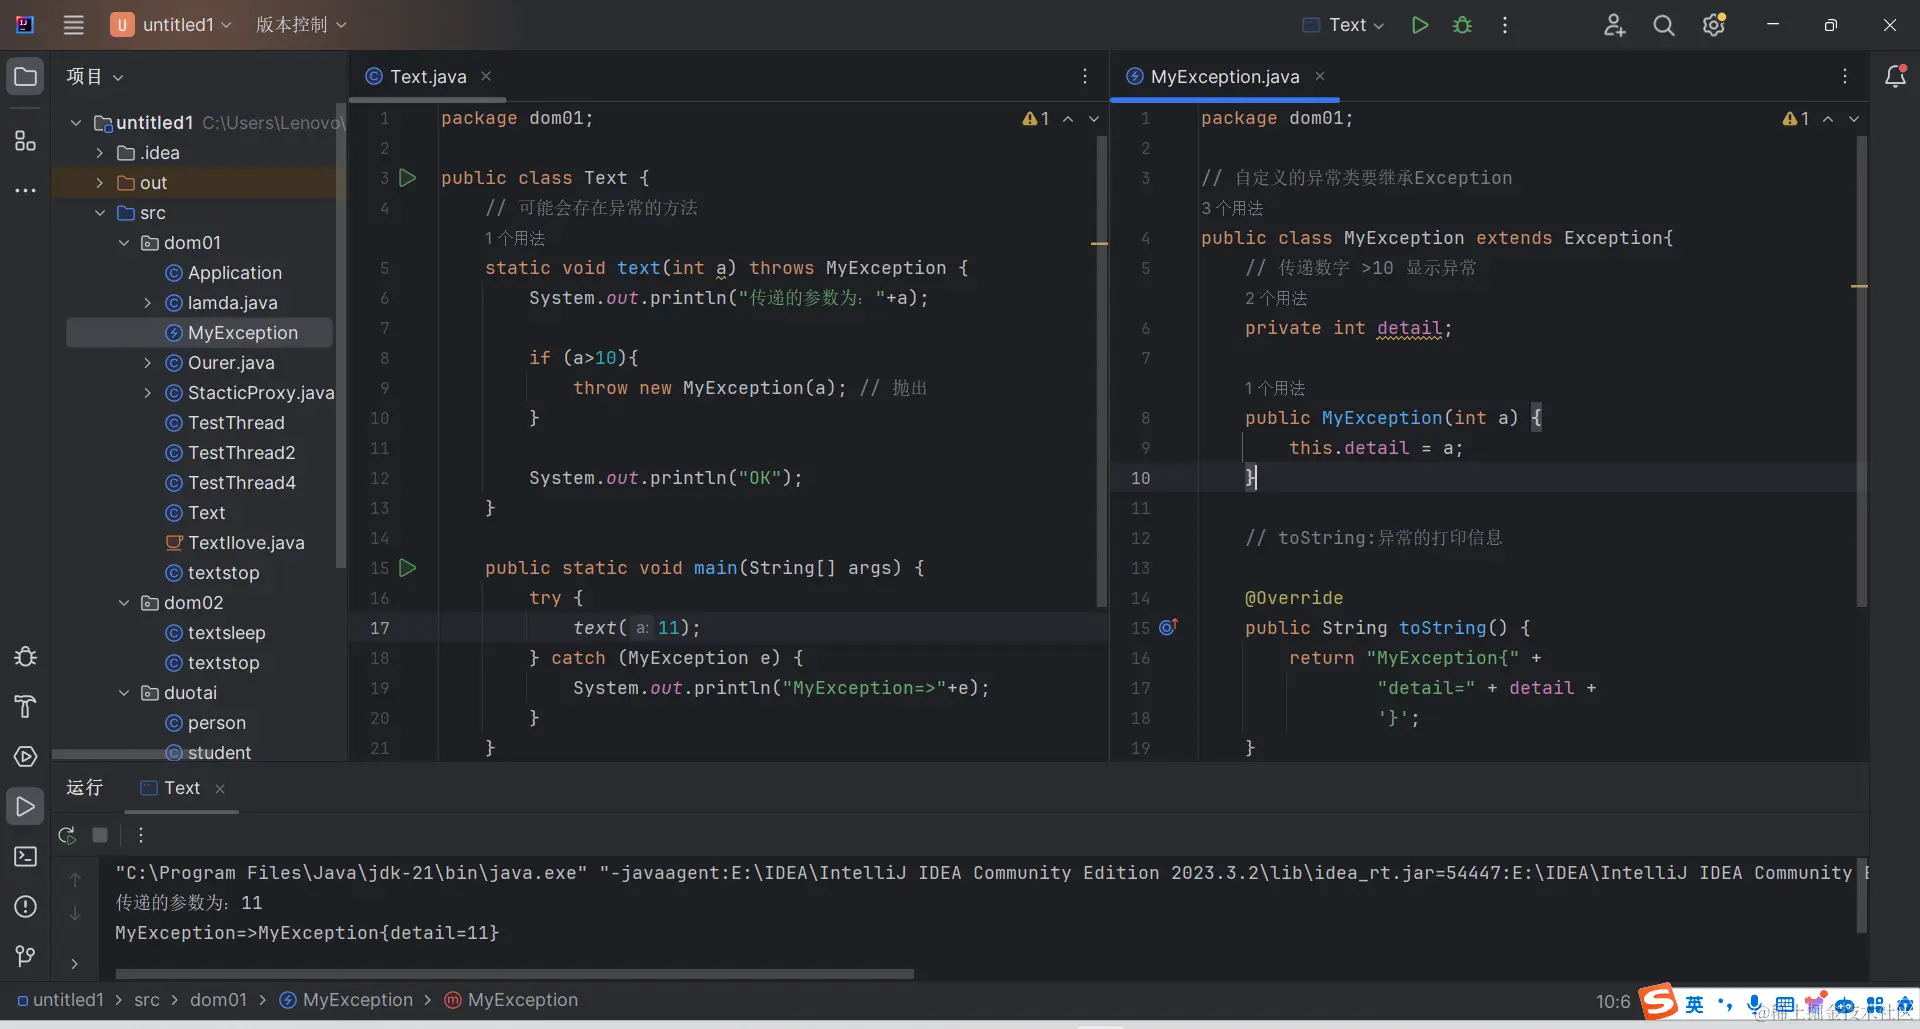
Task: Open the Git version control window
Action: [25, 957]
